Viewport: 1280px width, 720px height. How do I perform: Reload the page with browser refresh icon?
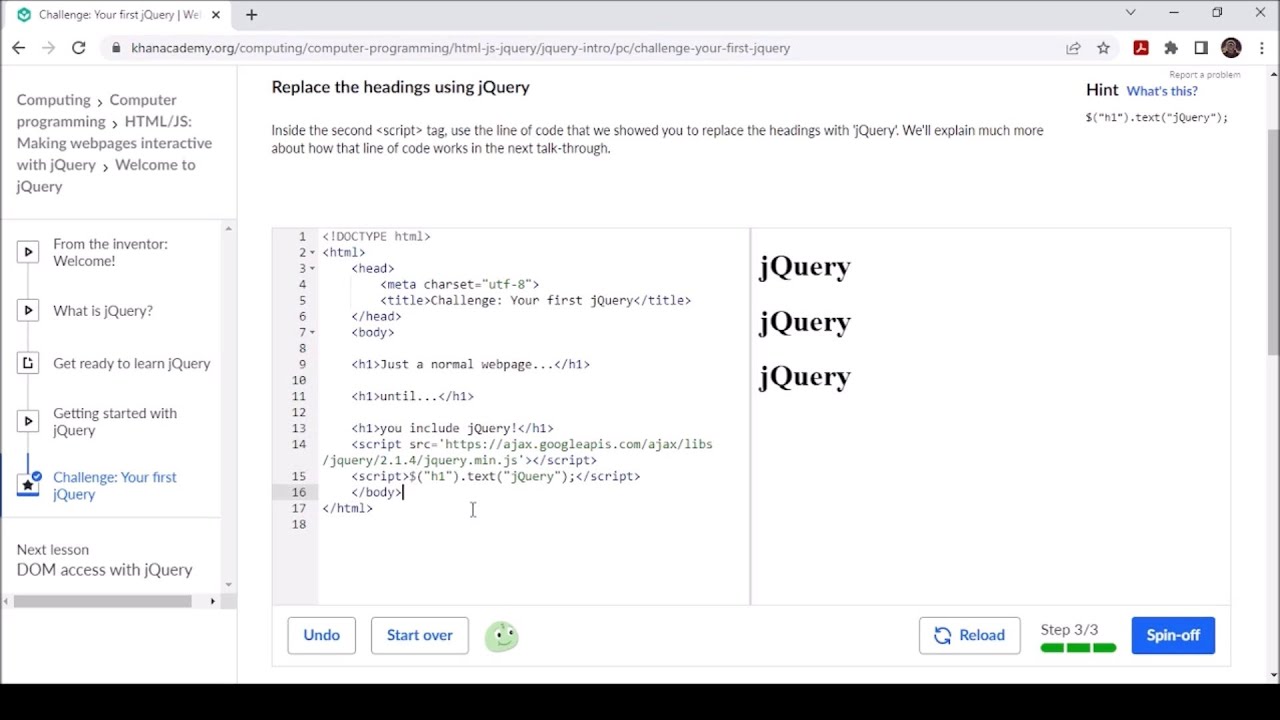coord(78,48)
